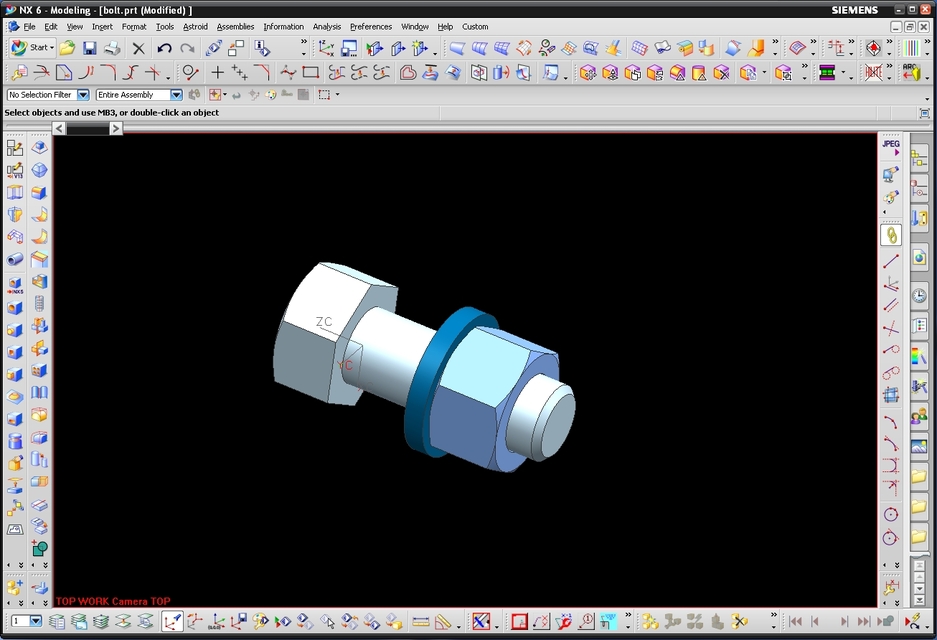Click the Measure Angle icon
The width and height of the screenshot is (937, 640).
click(443, 622)
